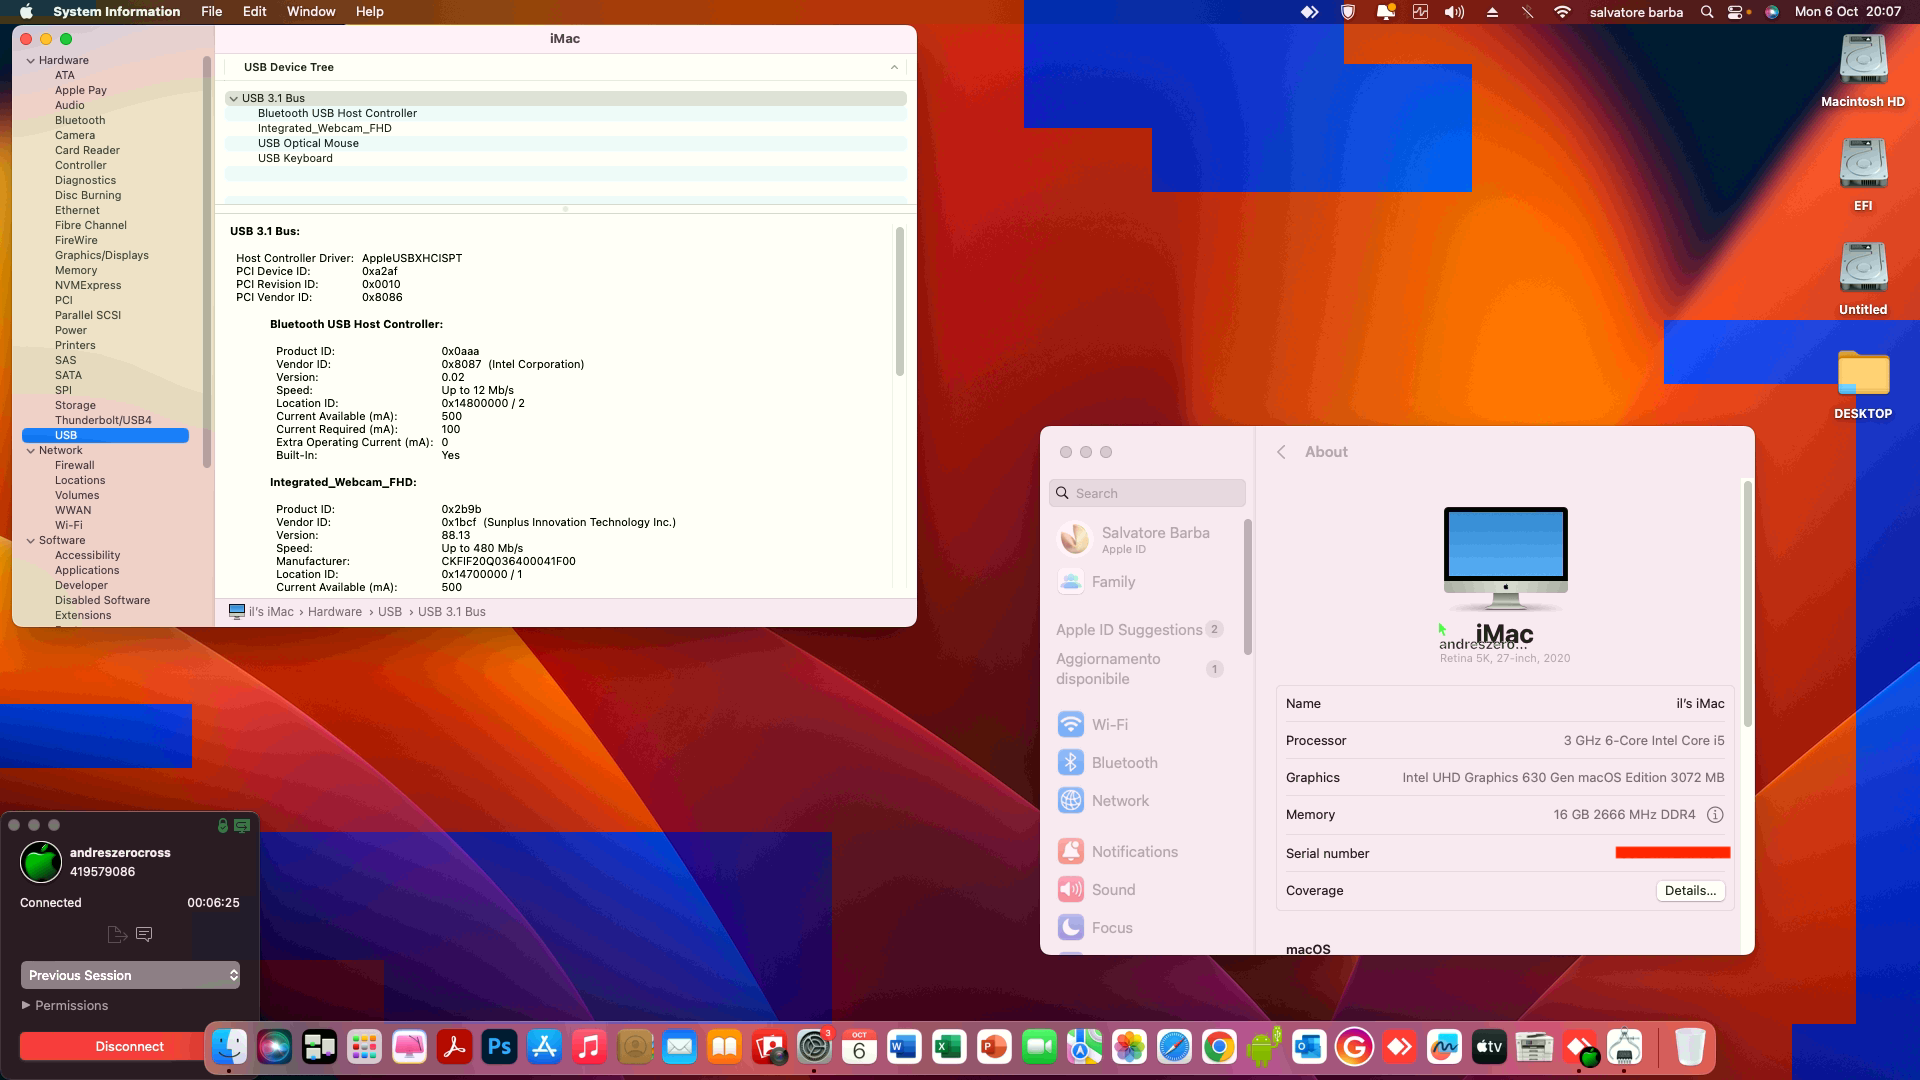Open the File menu
The height and width of the screenshot is (1080, 1920).
(x=212, y=12)
